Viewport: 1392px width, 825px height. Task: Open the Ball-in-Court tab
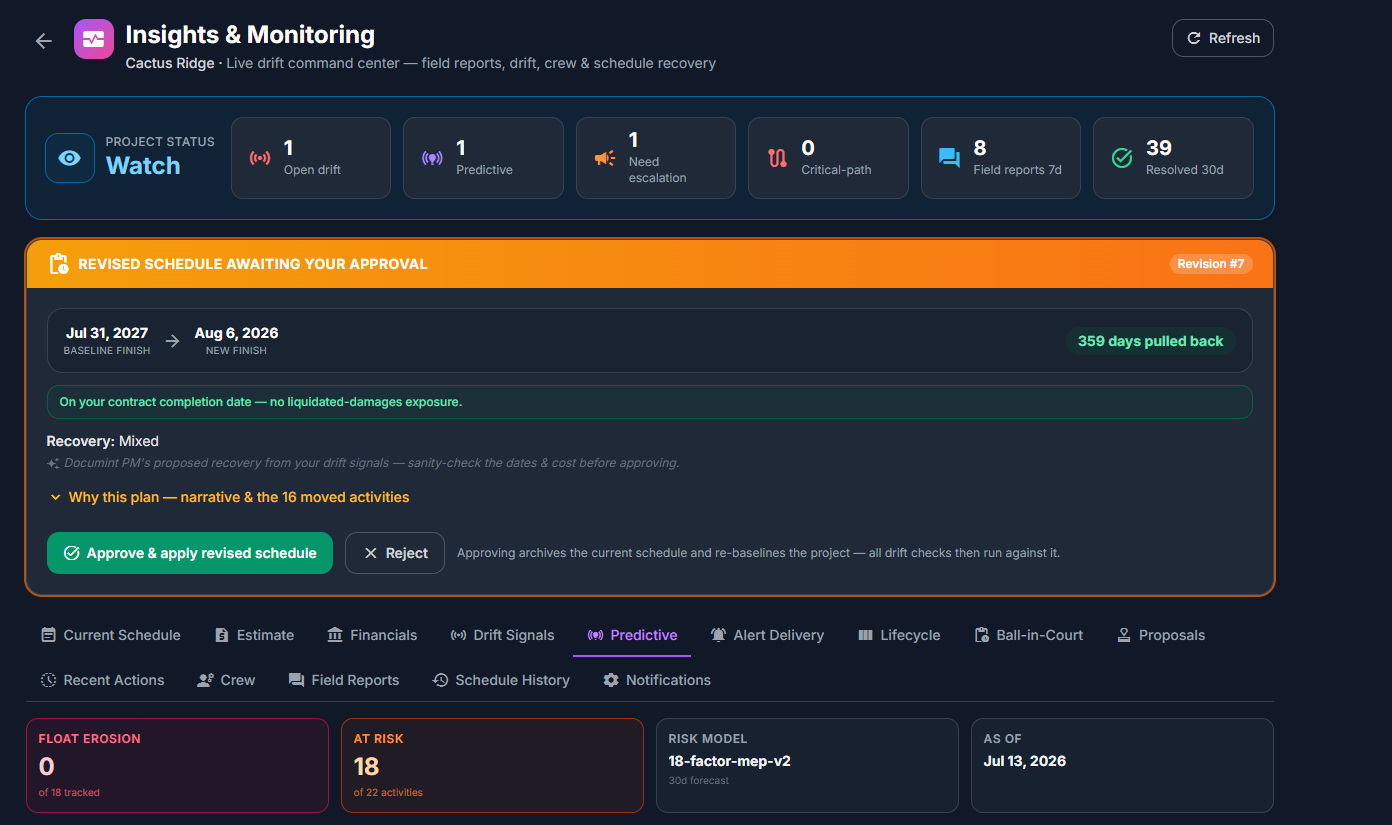[x=1028, y=635]
